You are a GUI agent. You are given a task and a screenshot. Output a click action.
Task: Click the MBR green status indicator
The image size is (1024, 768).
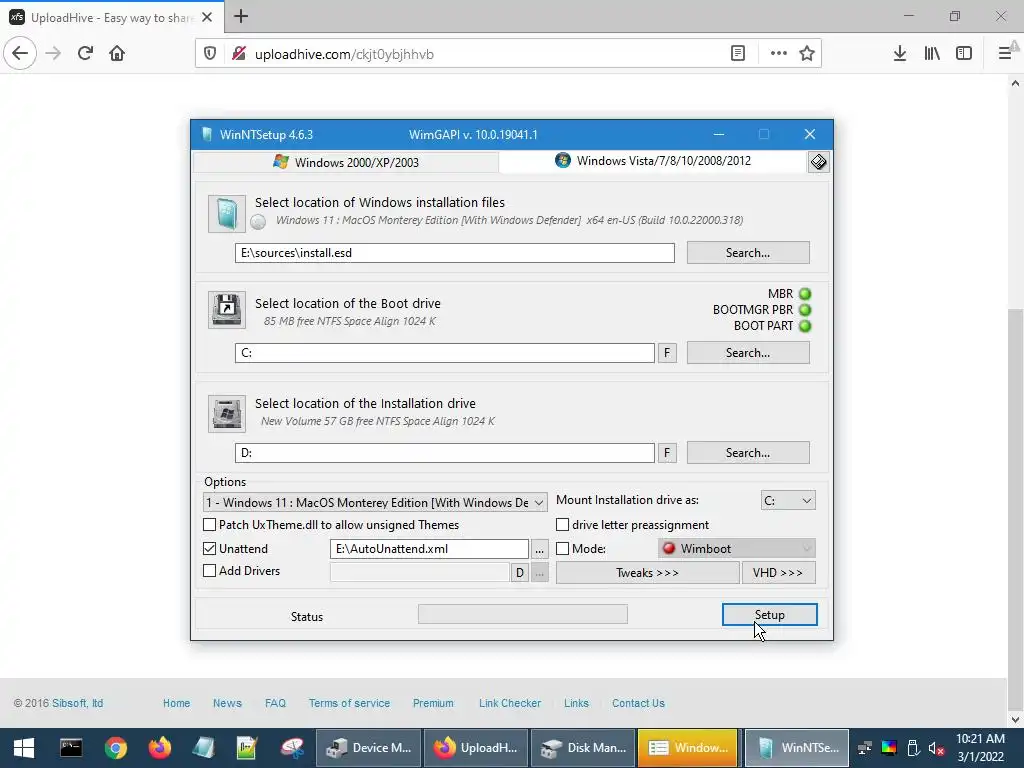[x=805, y=294]
